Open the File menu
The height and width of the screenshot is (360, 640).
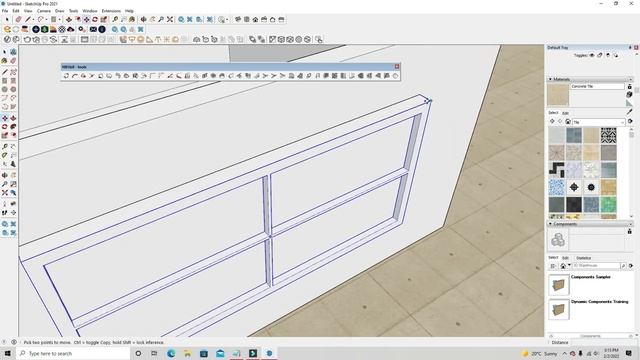click(5, 11)
